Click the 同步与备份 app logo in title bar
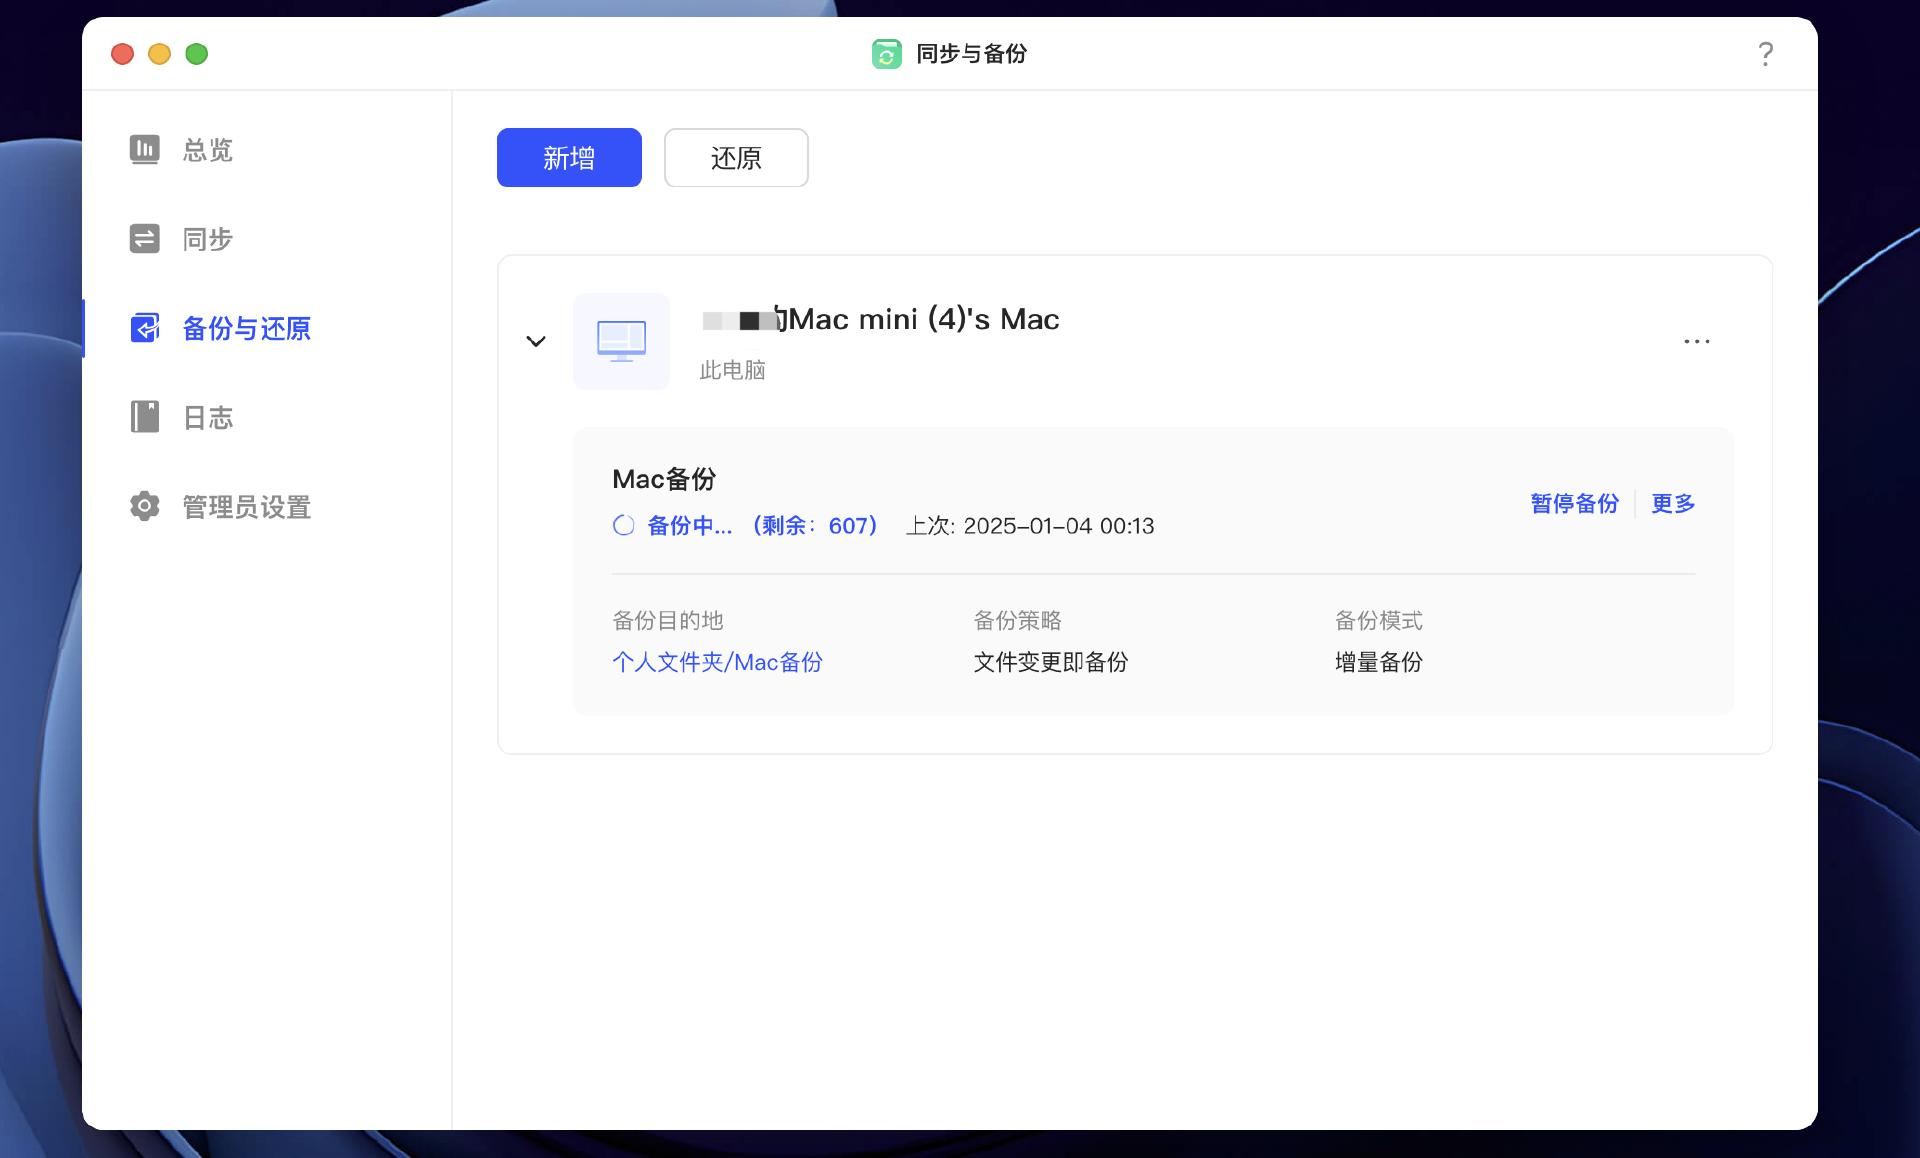Image resolution: width=1920 pixels, height=1158 pixels. (x=886, y=54)
